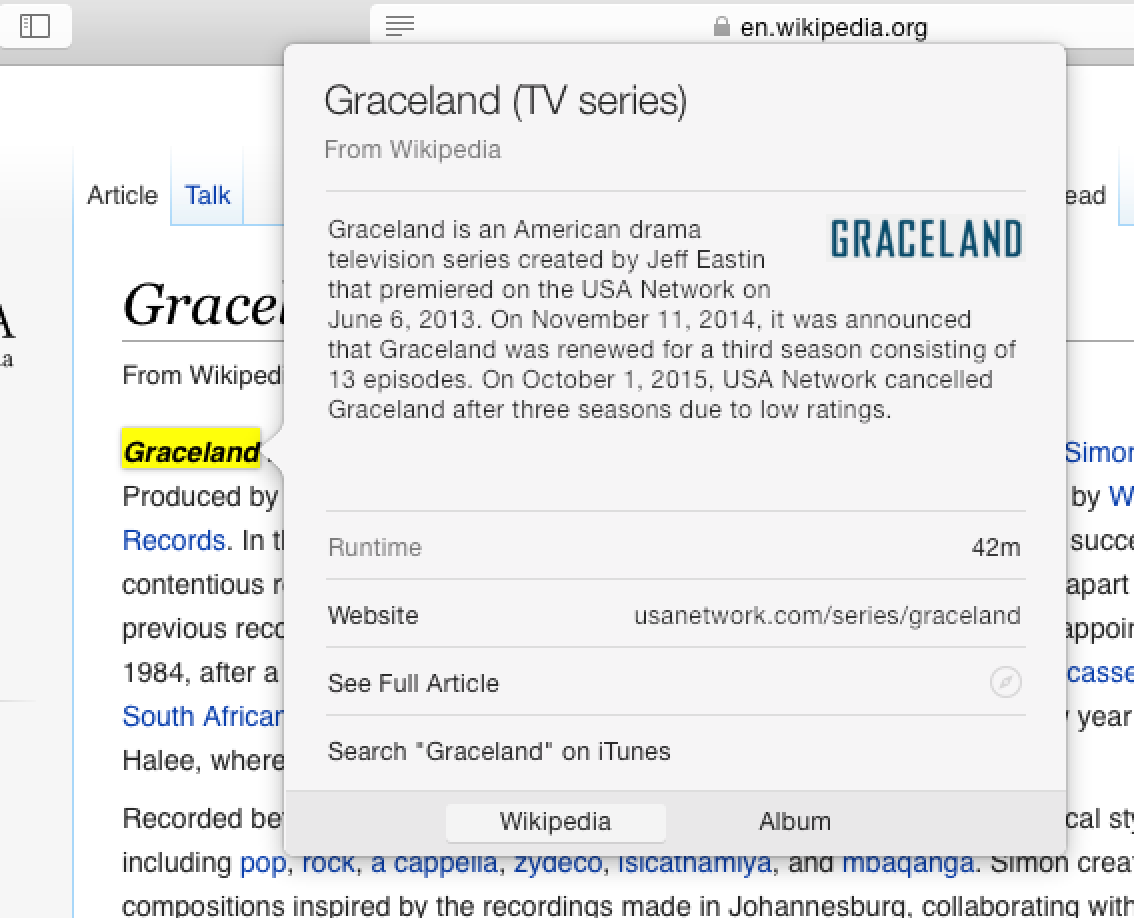The height and width of the screenshot is (918, 1134).
Task: Switch to the Album tab in popup
Action: click(795, 822)
